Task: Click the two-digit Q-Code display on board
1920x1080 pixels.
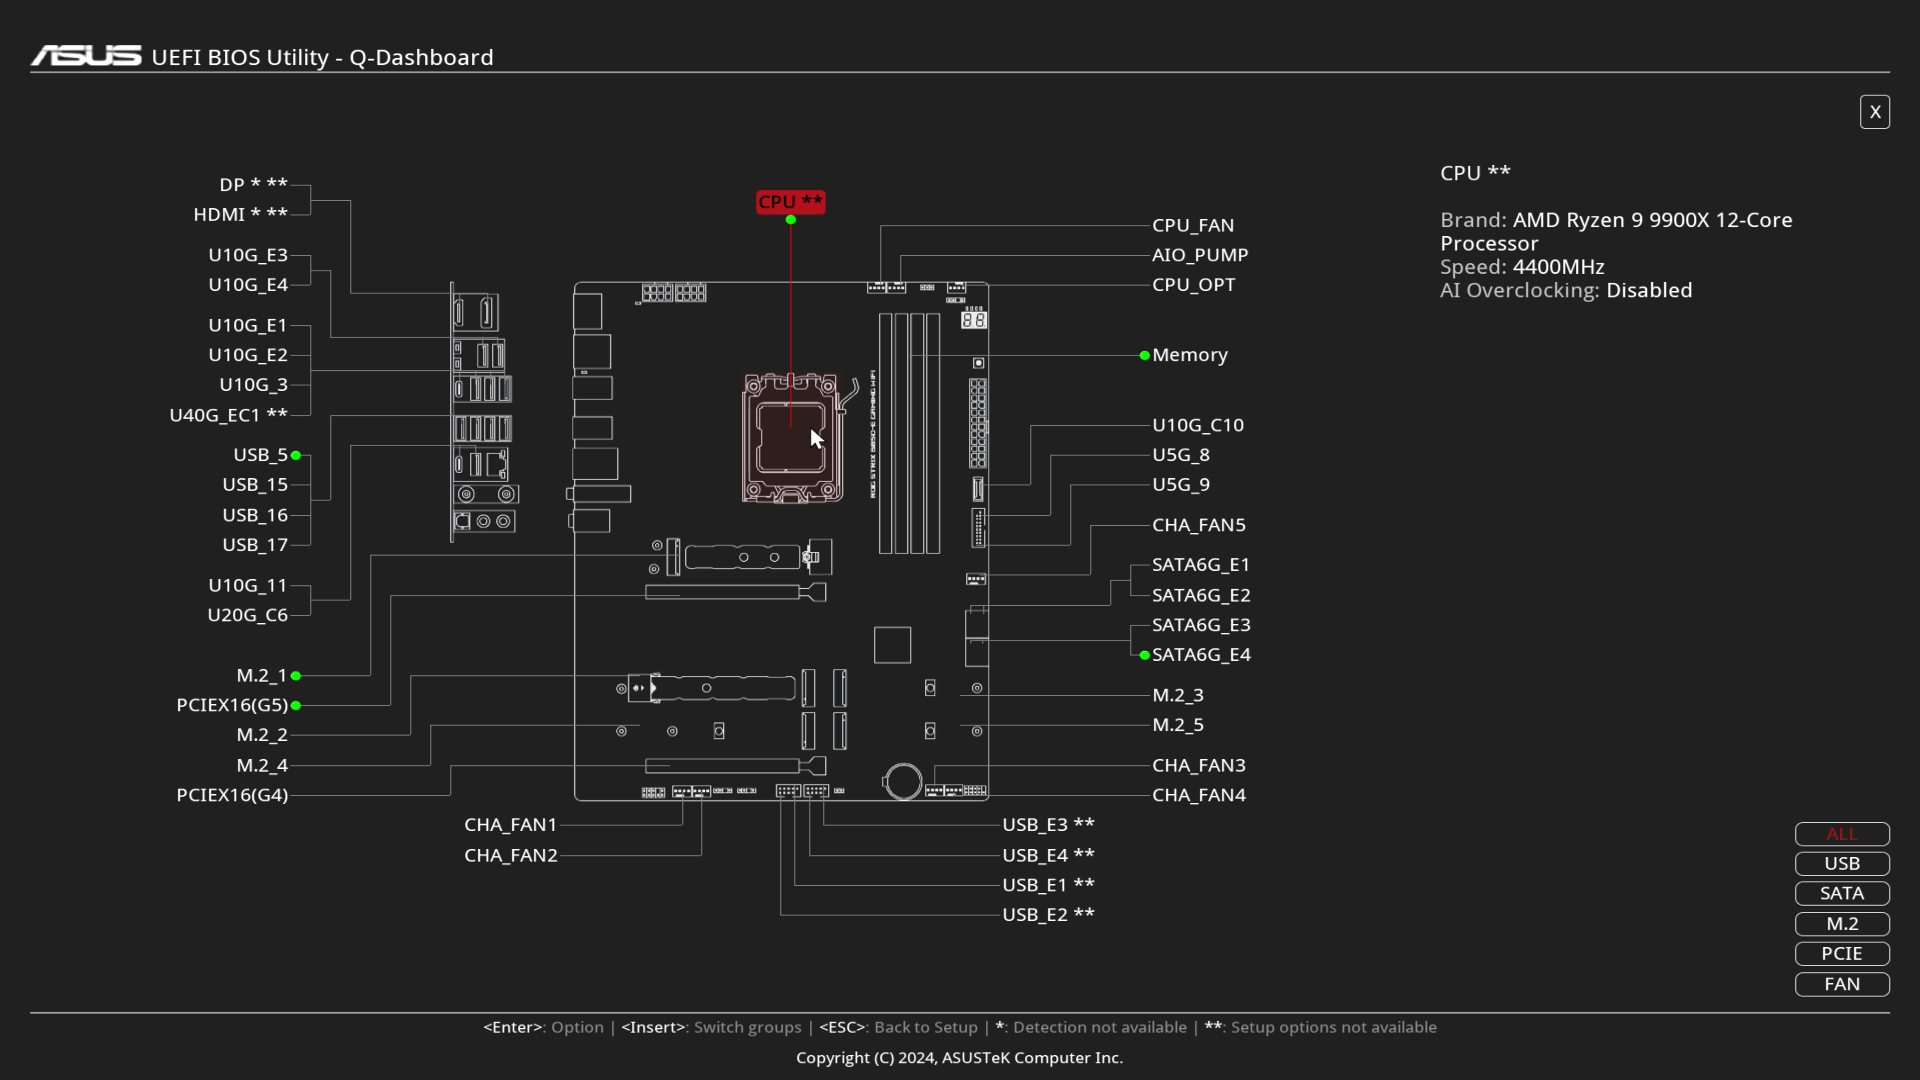Action: 973,320
